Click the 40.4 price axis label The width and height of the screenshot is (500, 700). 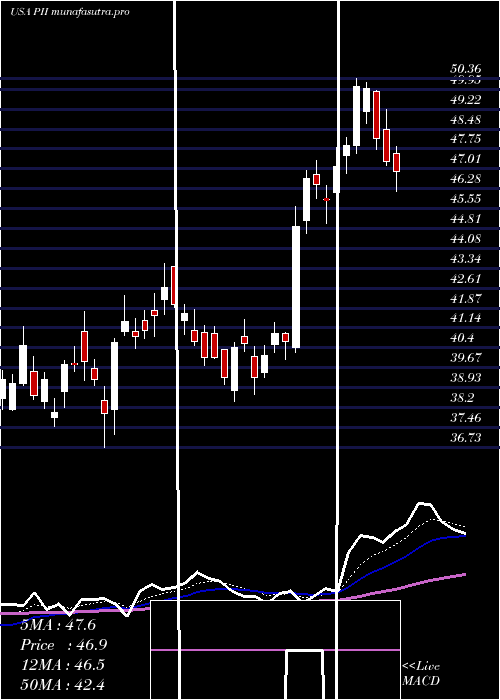tap(462, 338)
